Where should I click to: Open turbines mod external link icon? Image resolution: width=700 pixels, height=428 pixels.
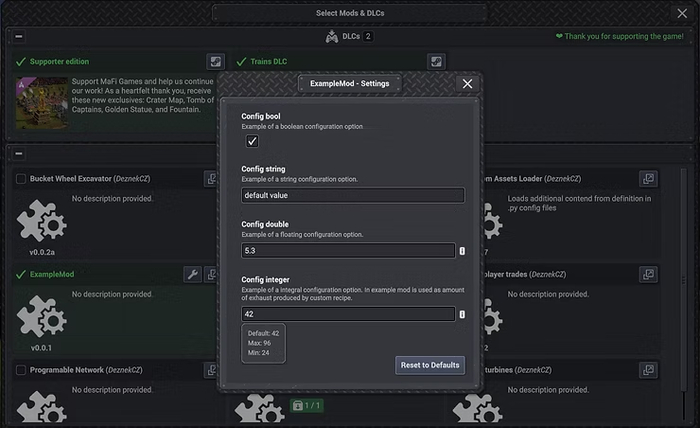pos(649,369)
